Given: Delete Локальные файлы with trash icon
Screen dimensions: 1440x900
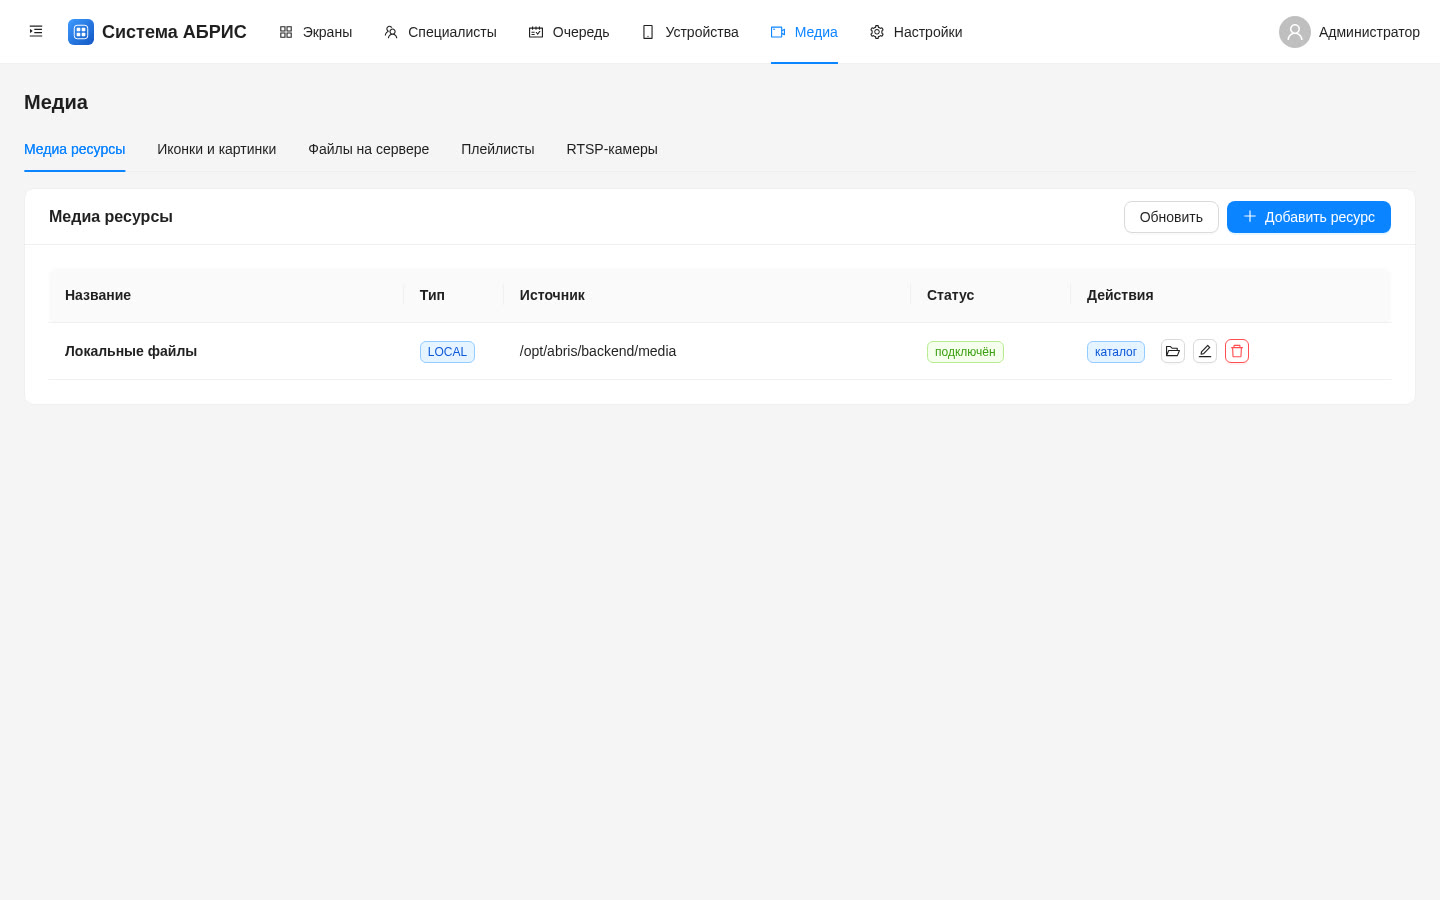Looking at the screenshot, I should coord(1237,351).
